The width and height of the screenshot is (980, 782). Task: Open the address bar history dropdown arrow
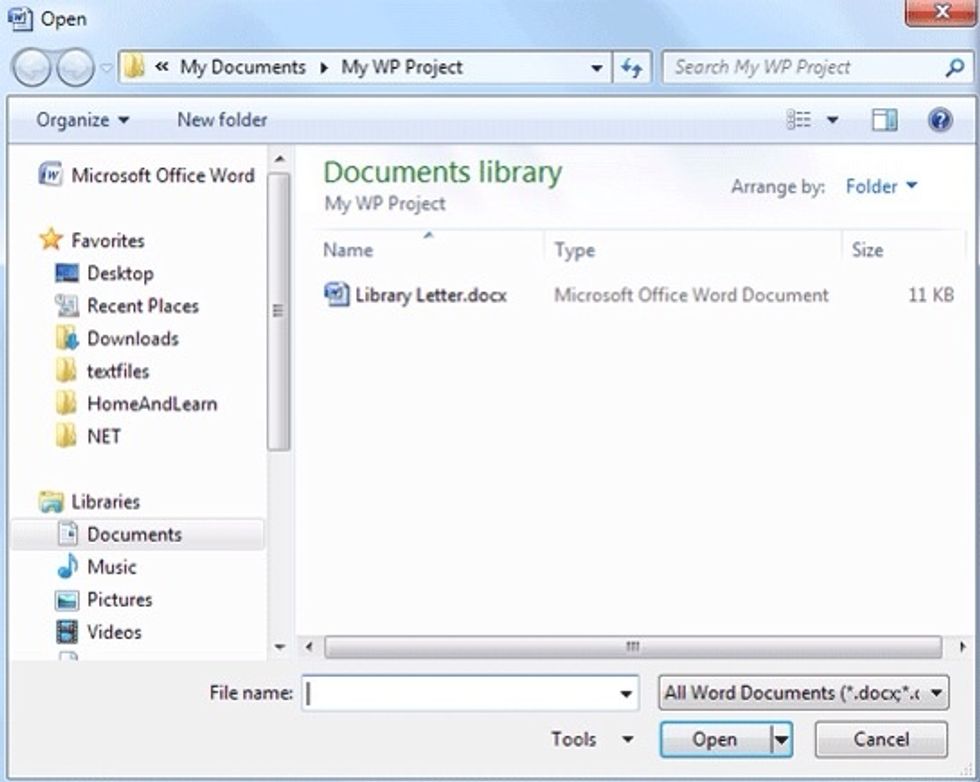click(597, 67)
